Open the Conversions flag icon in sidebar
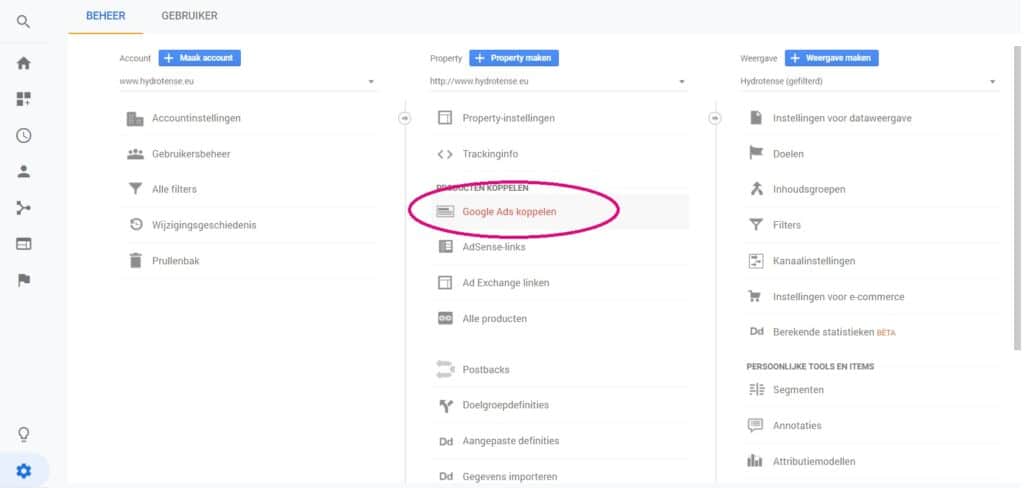Viewport: 1024px width, 488px height. (23, 280)
